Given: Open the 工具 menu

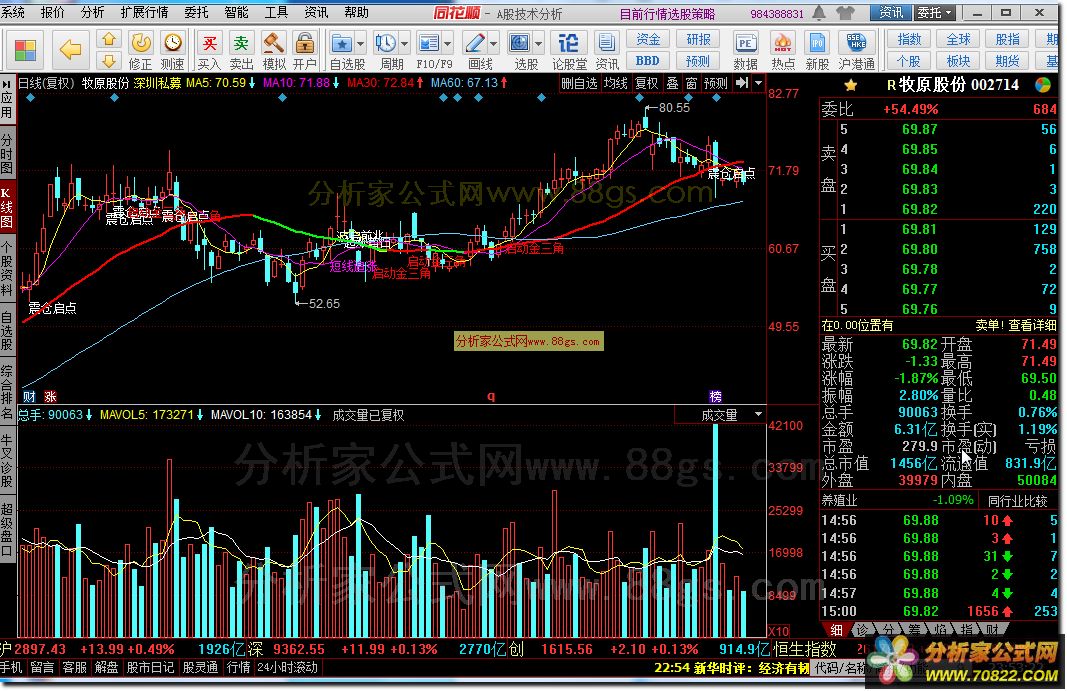Looking at the screenshot, I should pos(276,12).
